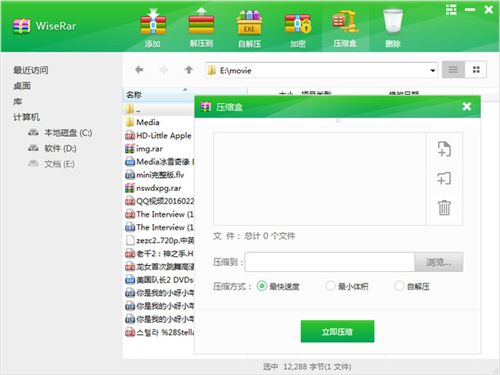Select 自解压 compression mode

412,286
